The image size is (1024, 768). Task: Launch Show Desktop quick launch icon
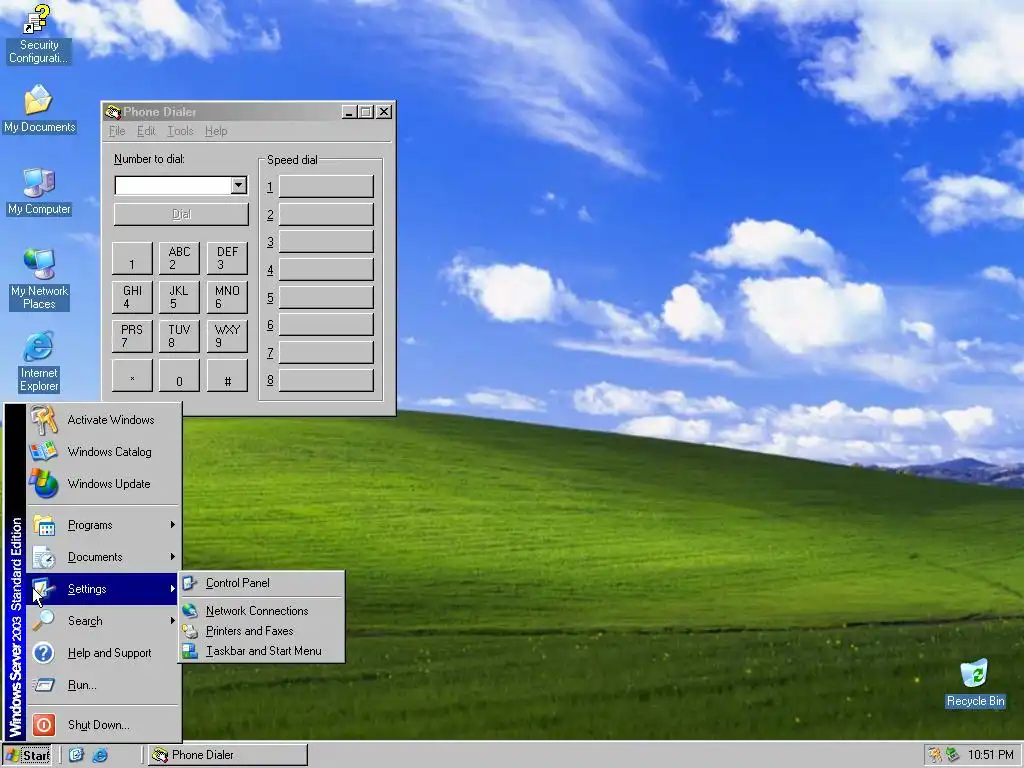click(x=76, y=755)
